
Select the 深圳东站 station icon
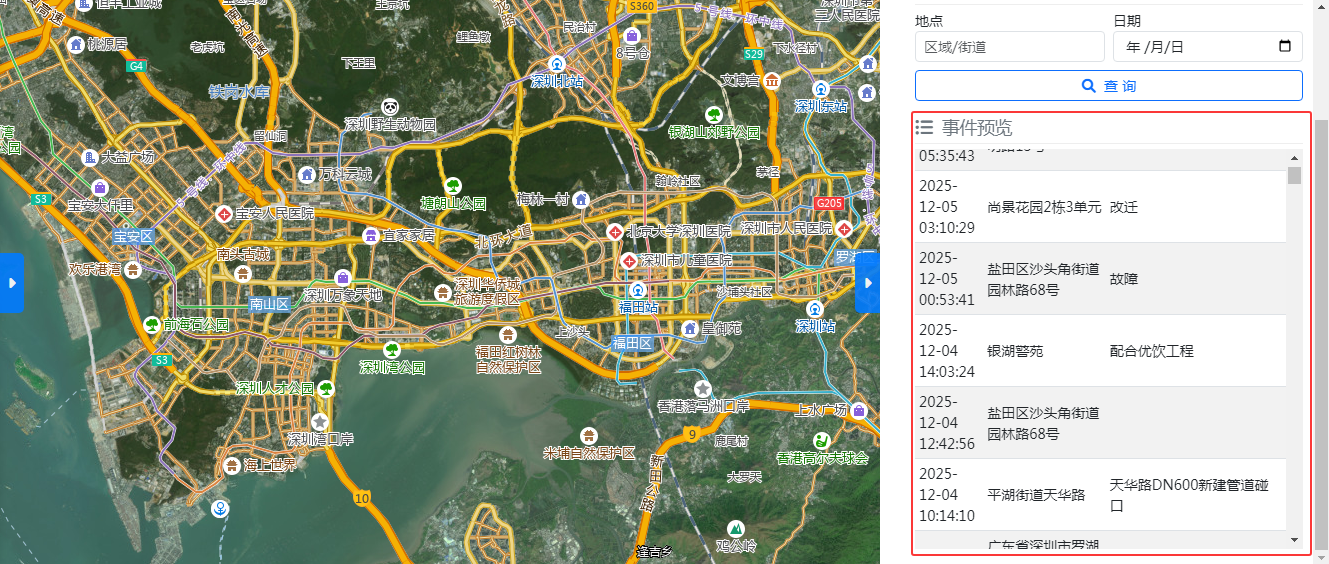point(821,88)
